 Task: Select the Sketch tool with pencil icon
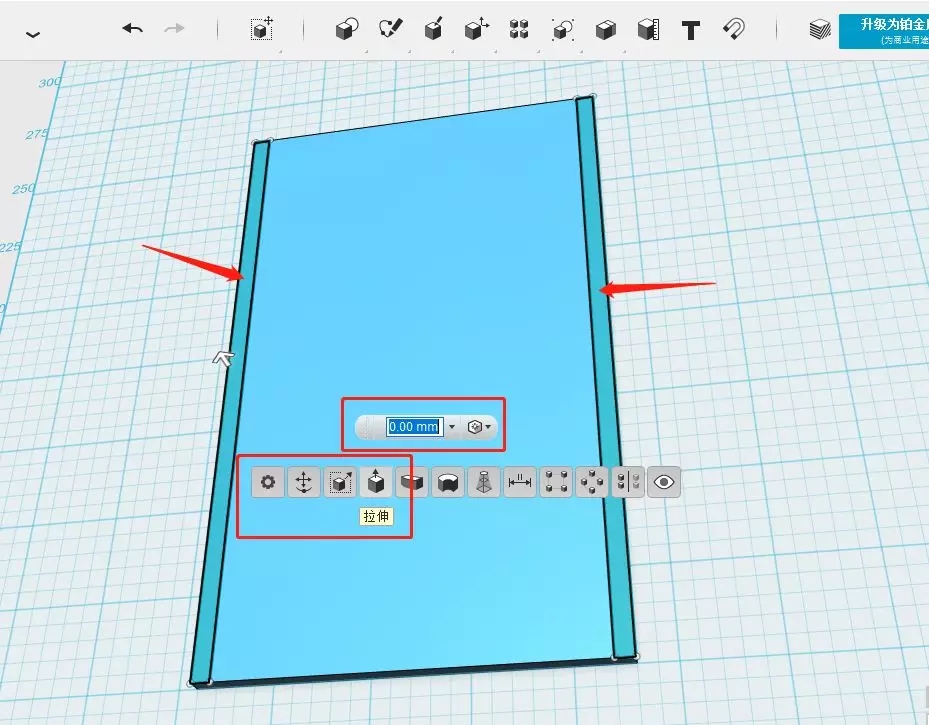(x=390, y=29)
